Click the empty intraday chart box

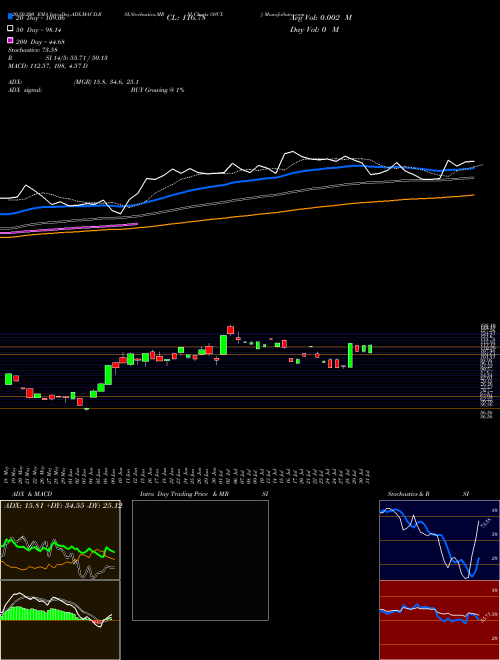point(200,560)
